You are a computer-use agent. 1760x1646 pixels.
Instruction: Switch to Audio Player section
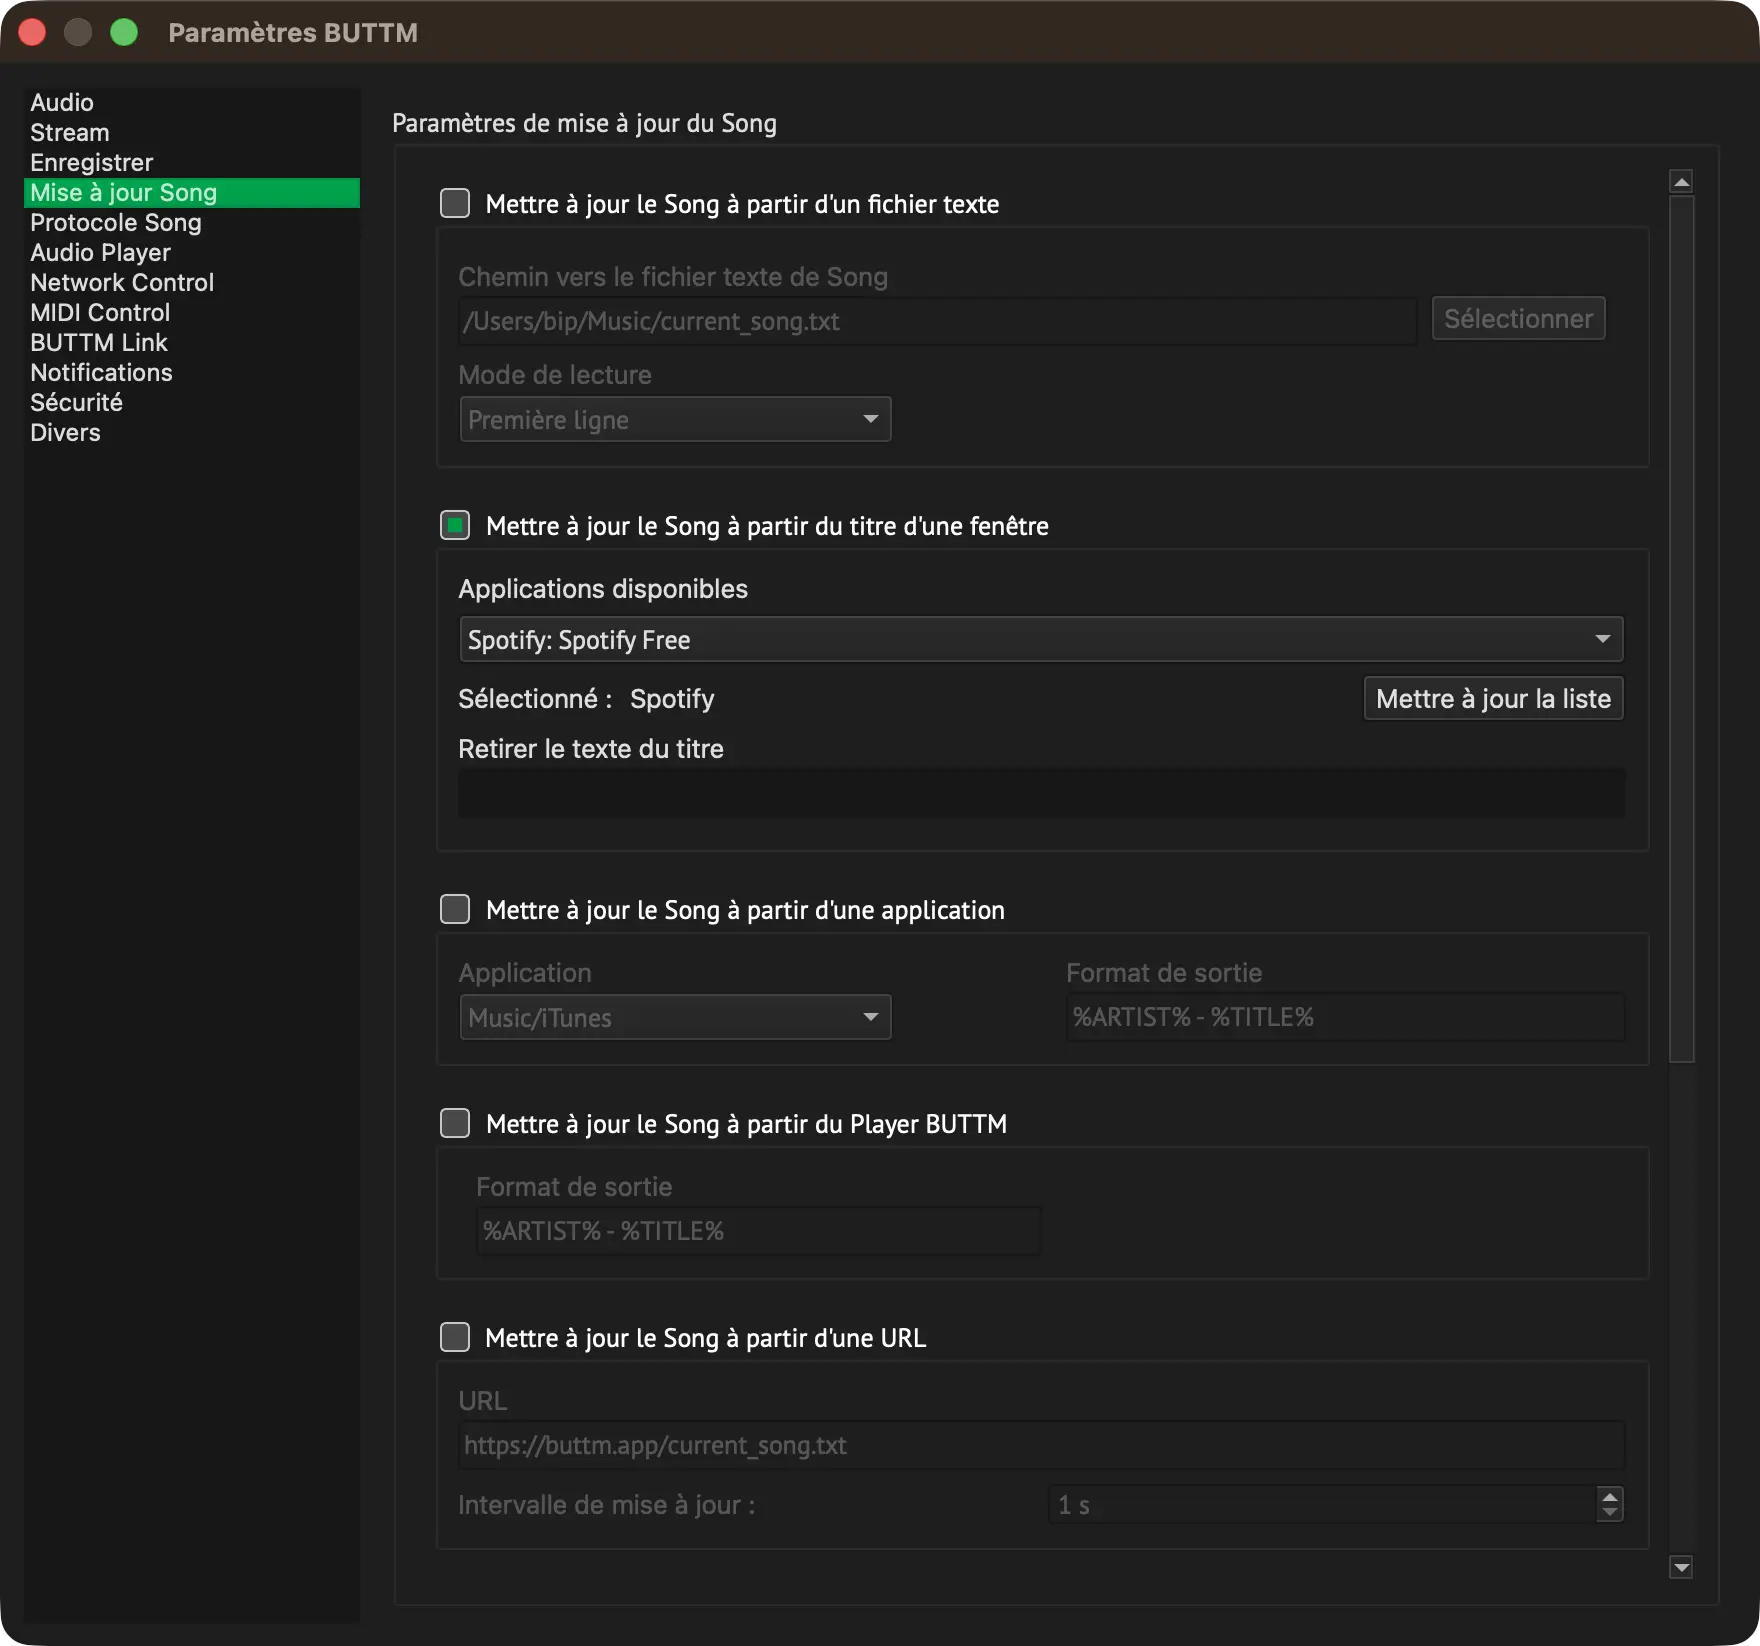[191, 253]
